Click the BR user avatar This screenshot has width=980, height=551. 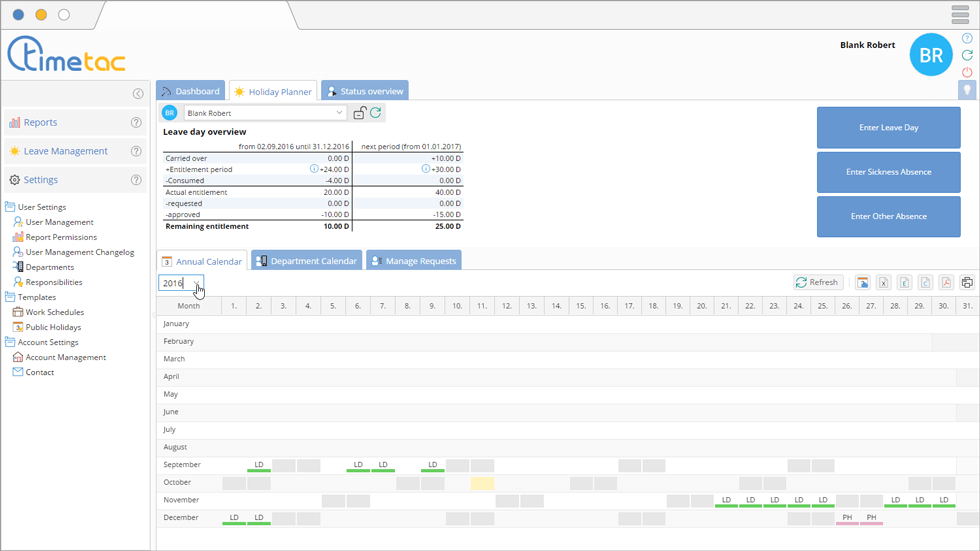tap(930, 56)
